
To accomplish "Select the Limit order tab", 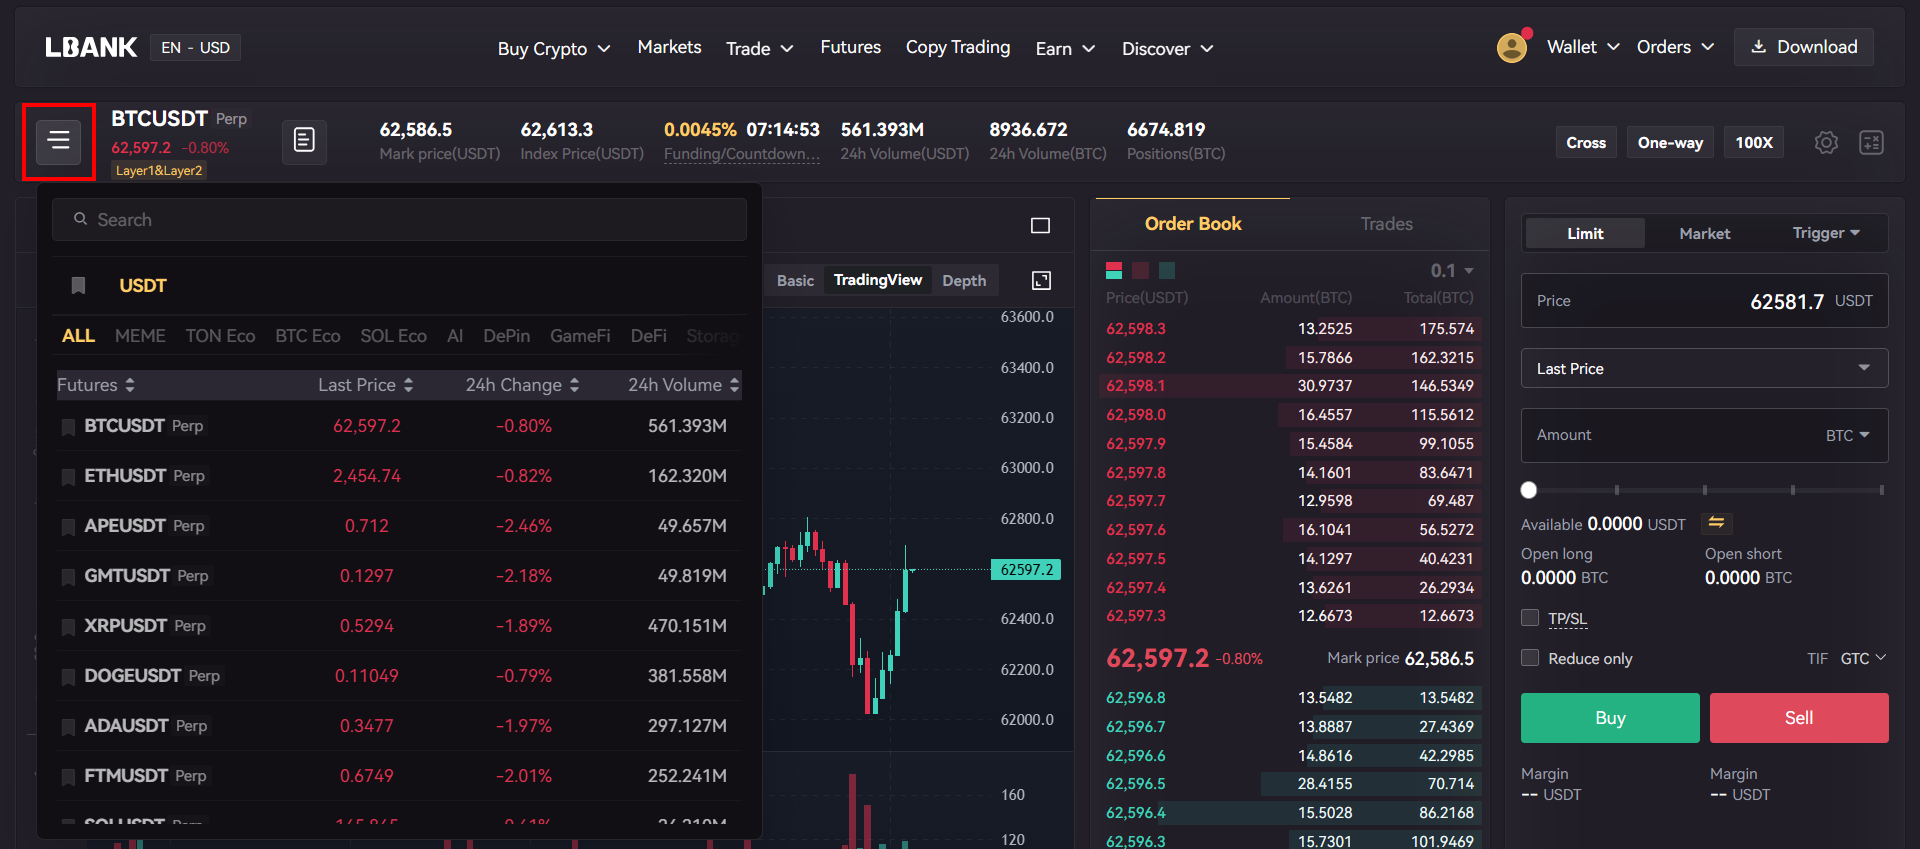I will point(1585,233).
